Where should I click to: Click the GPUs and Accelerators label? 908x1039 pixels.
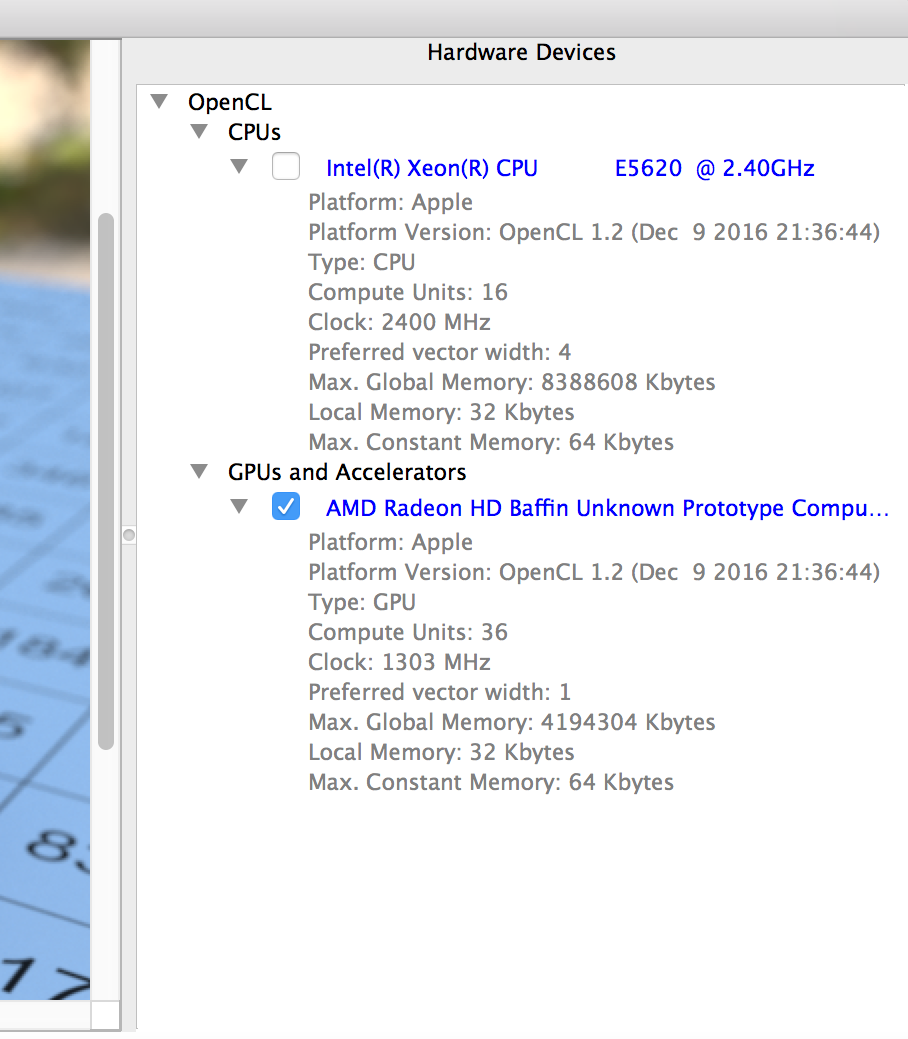347,472
